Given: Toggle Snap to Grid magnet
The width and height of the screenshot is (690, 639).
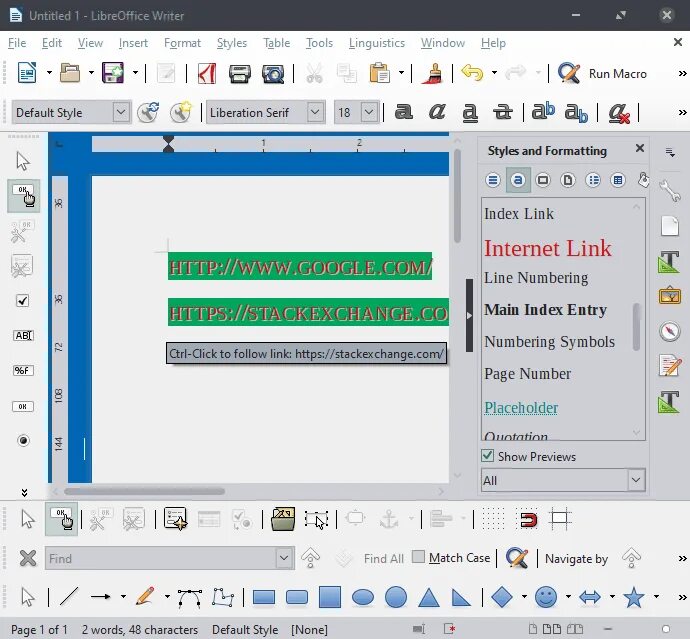Looking at the screenshot, I should click(x=526, y=519).
